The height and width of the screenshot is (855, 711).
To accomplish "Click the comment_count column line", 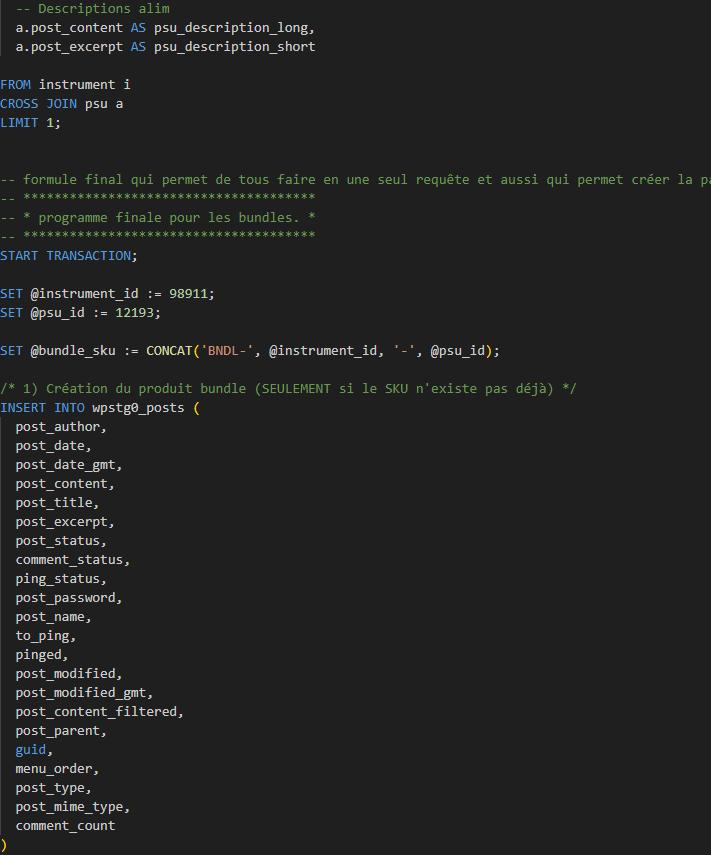I will pos(65,826).
